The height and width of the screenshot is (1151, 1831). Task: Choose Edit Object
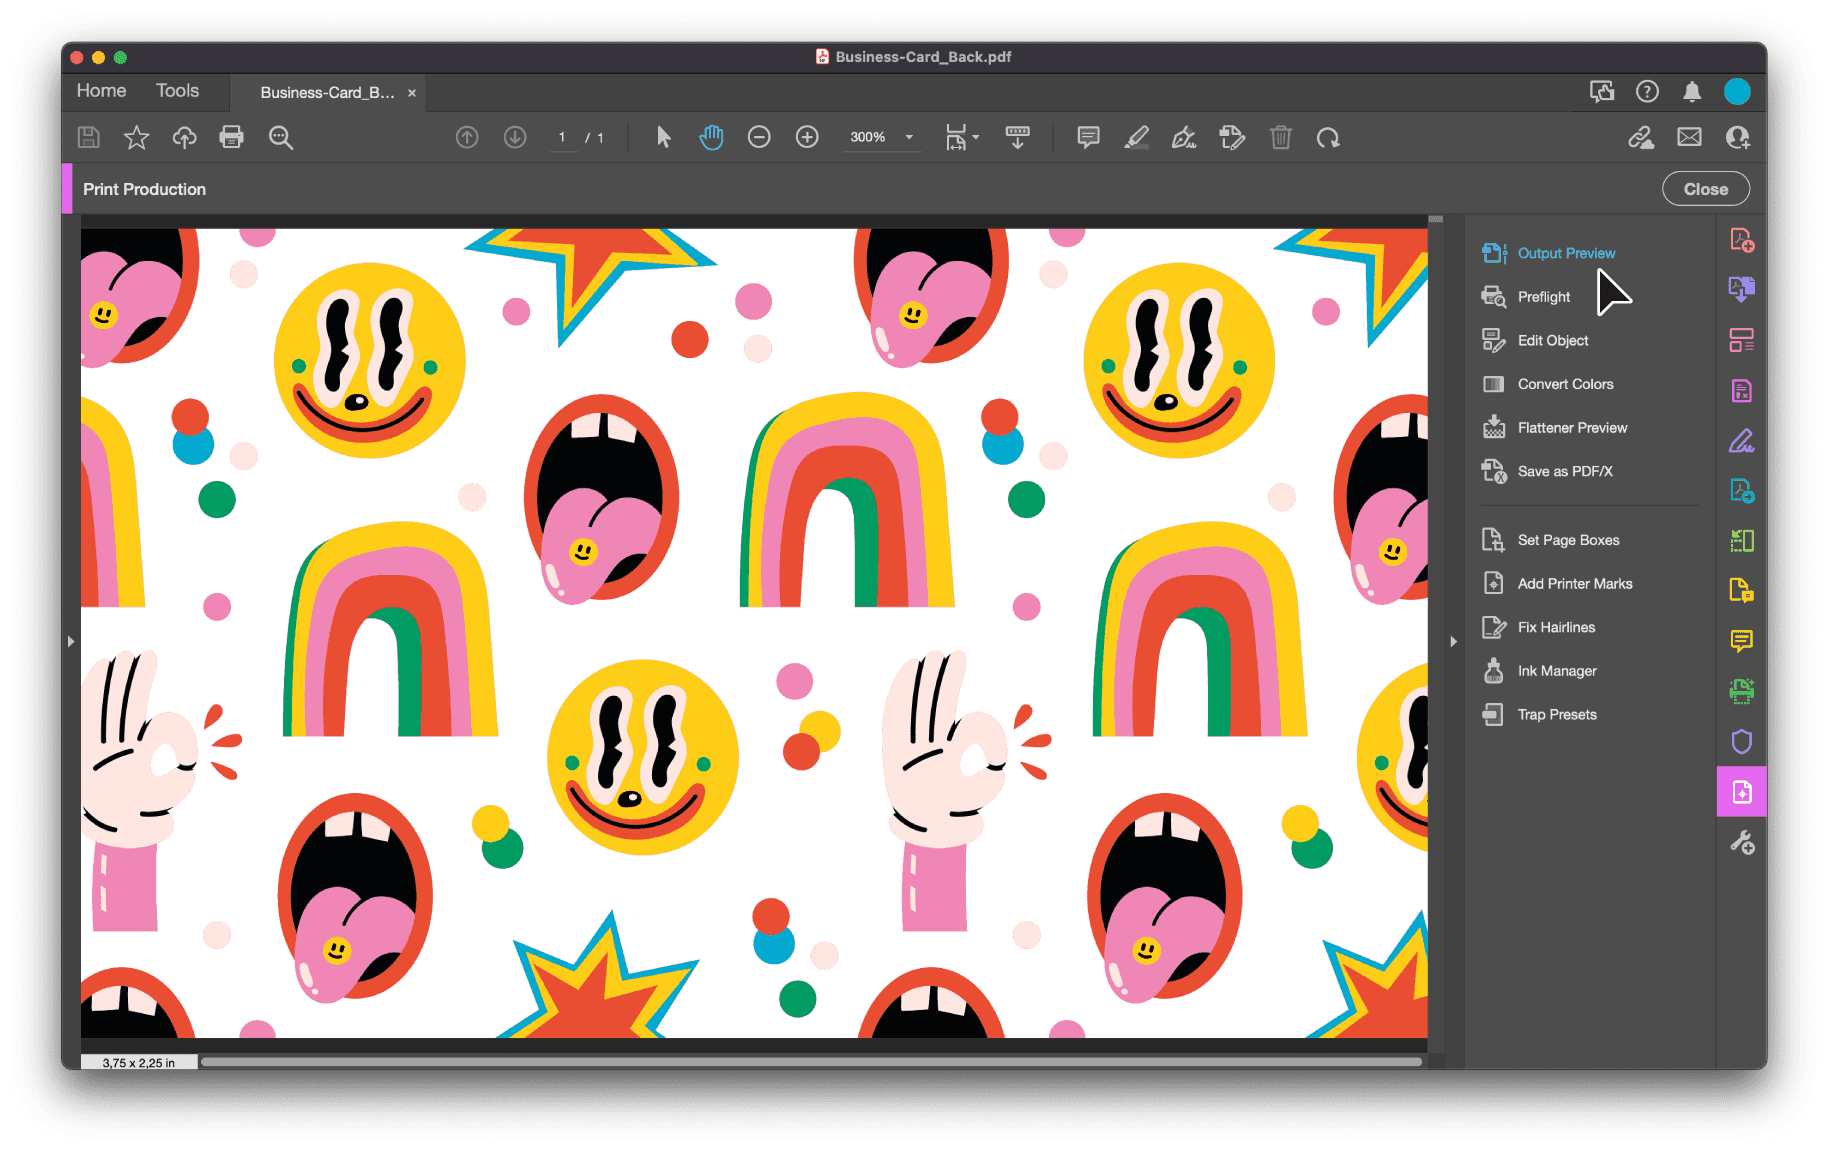click(1535, 340)
